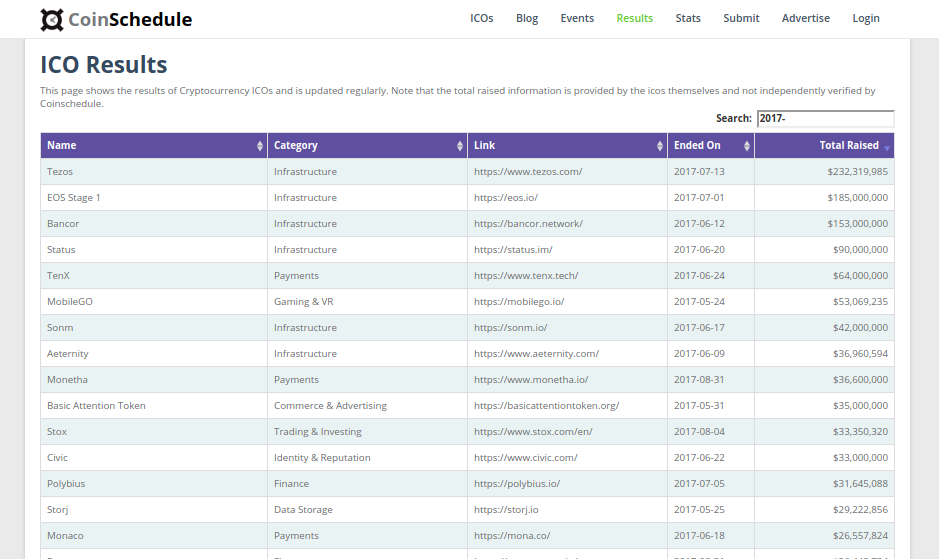Viewport: 939px width, 559px height.
Task: Sort table by Link column arrows
Action: [x=659, y=146]
